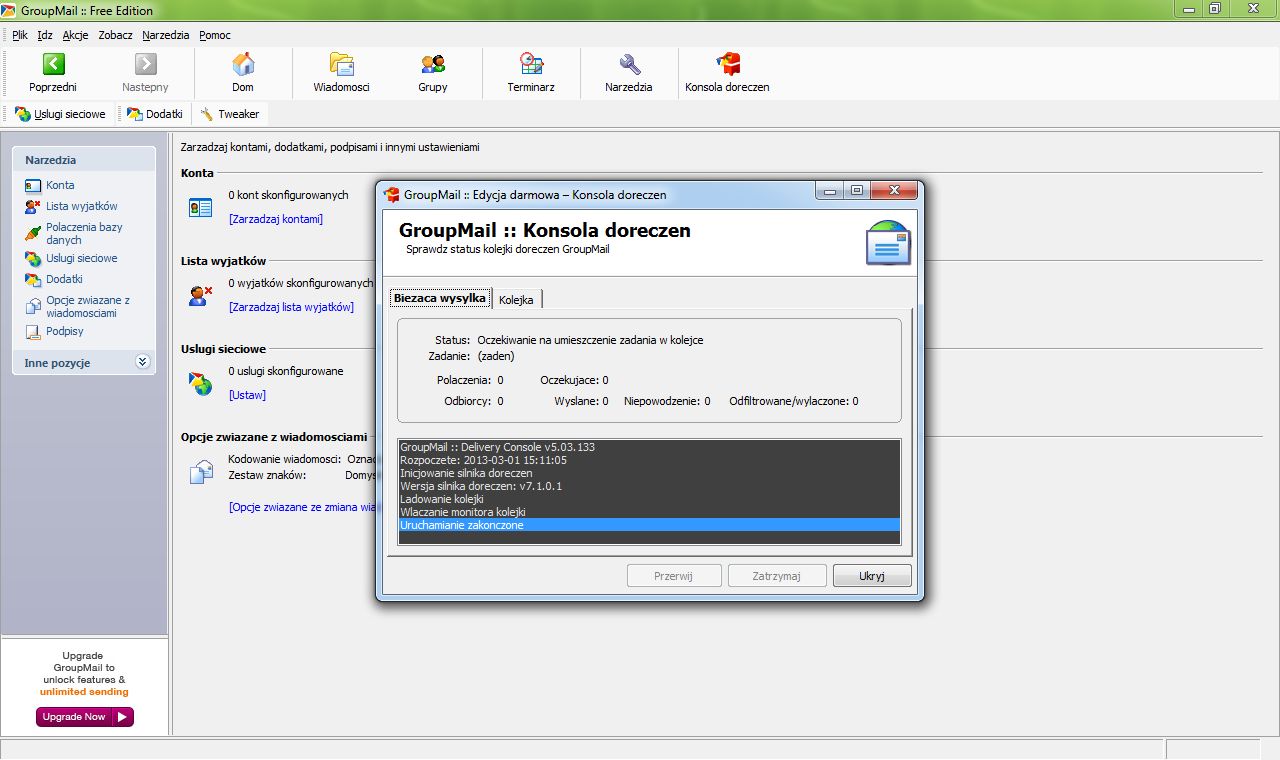Select Lista wyjatkow icon in sidebar
The width and height of the screenshot is (1280, 760).
point(33,206)
